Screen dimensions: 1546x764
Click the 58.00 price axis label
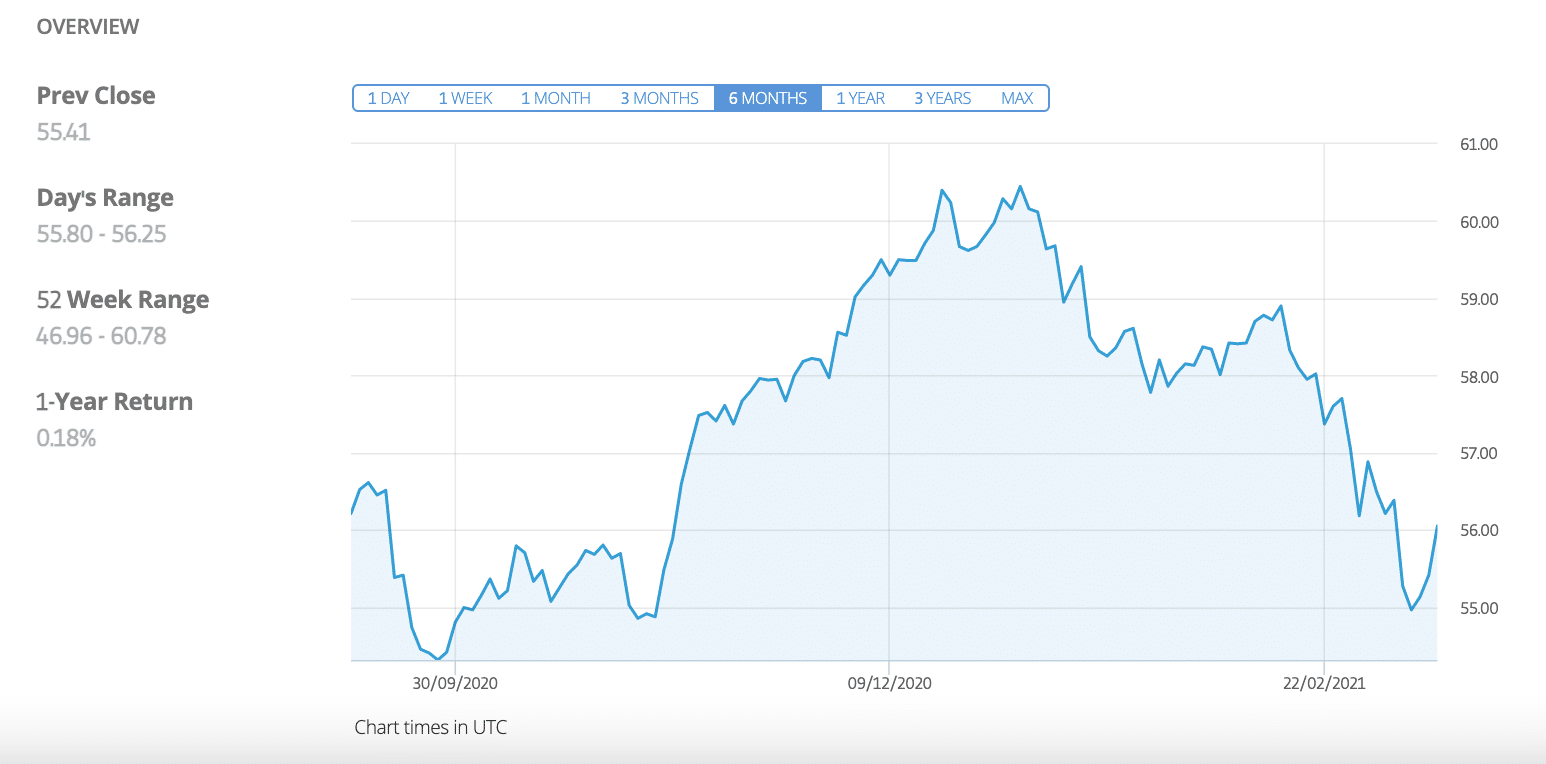[1479, 377]
